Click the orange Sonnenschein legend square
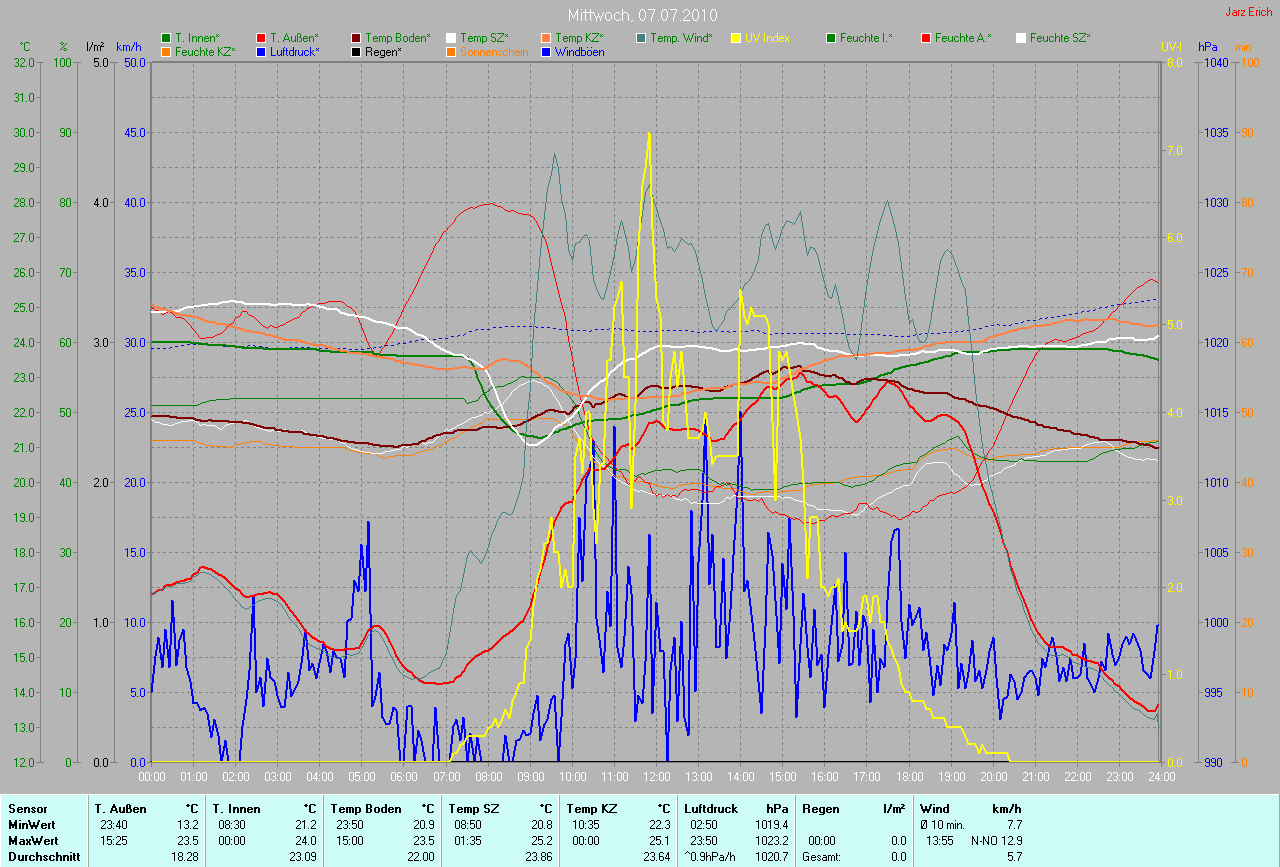 click(x=451, y=51)
